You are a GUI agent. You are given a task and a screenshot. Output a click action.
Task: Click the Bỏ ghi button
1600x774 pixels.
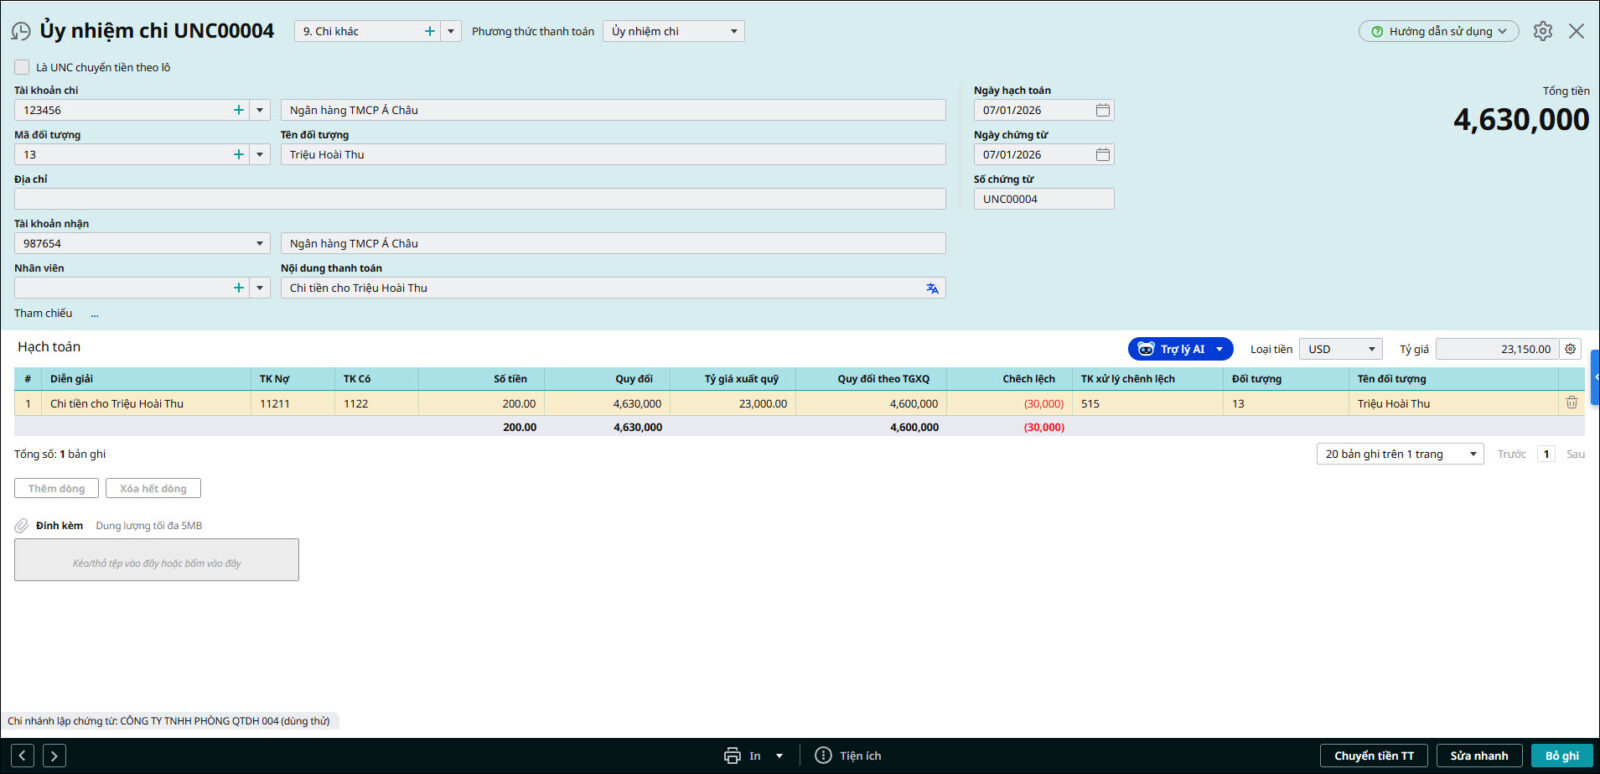point(1561,756)
